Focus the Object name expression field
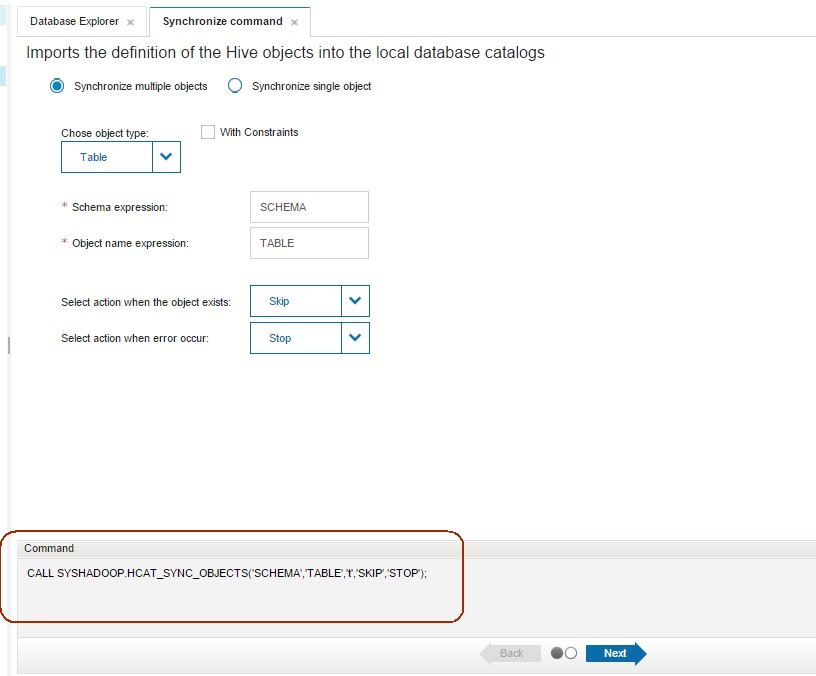This screenshot has width=816, height=676. [309, 243]
